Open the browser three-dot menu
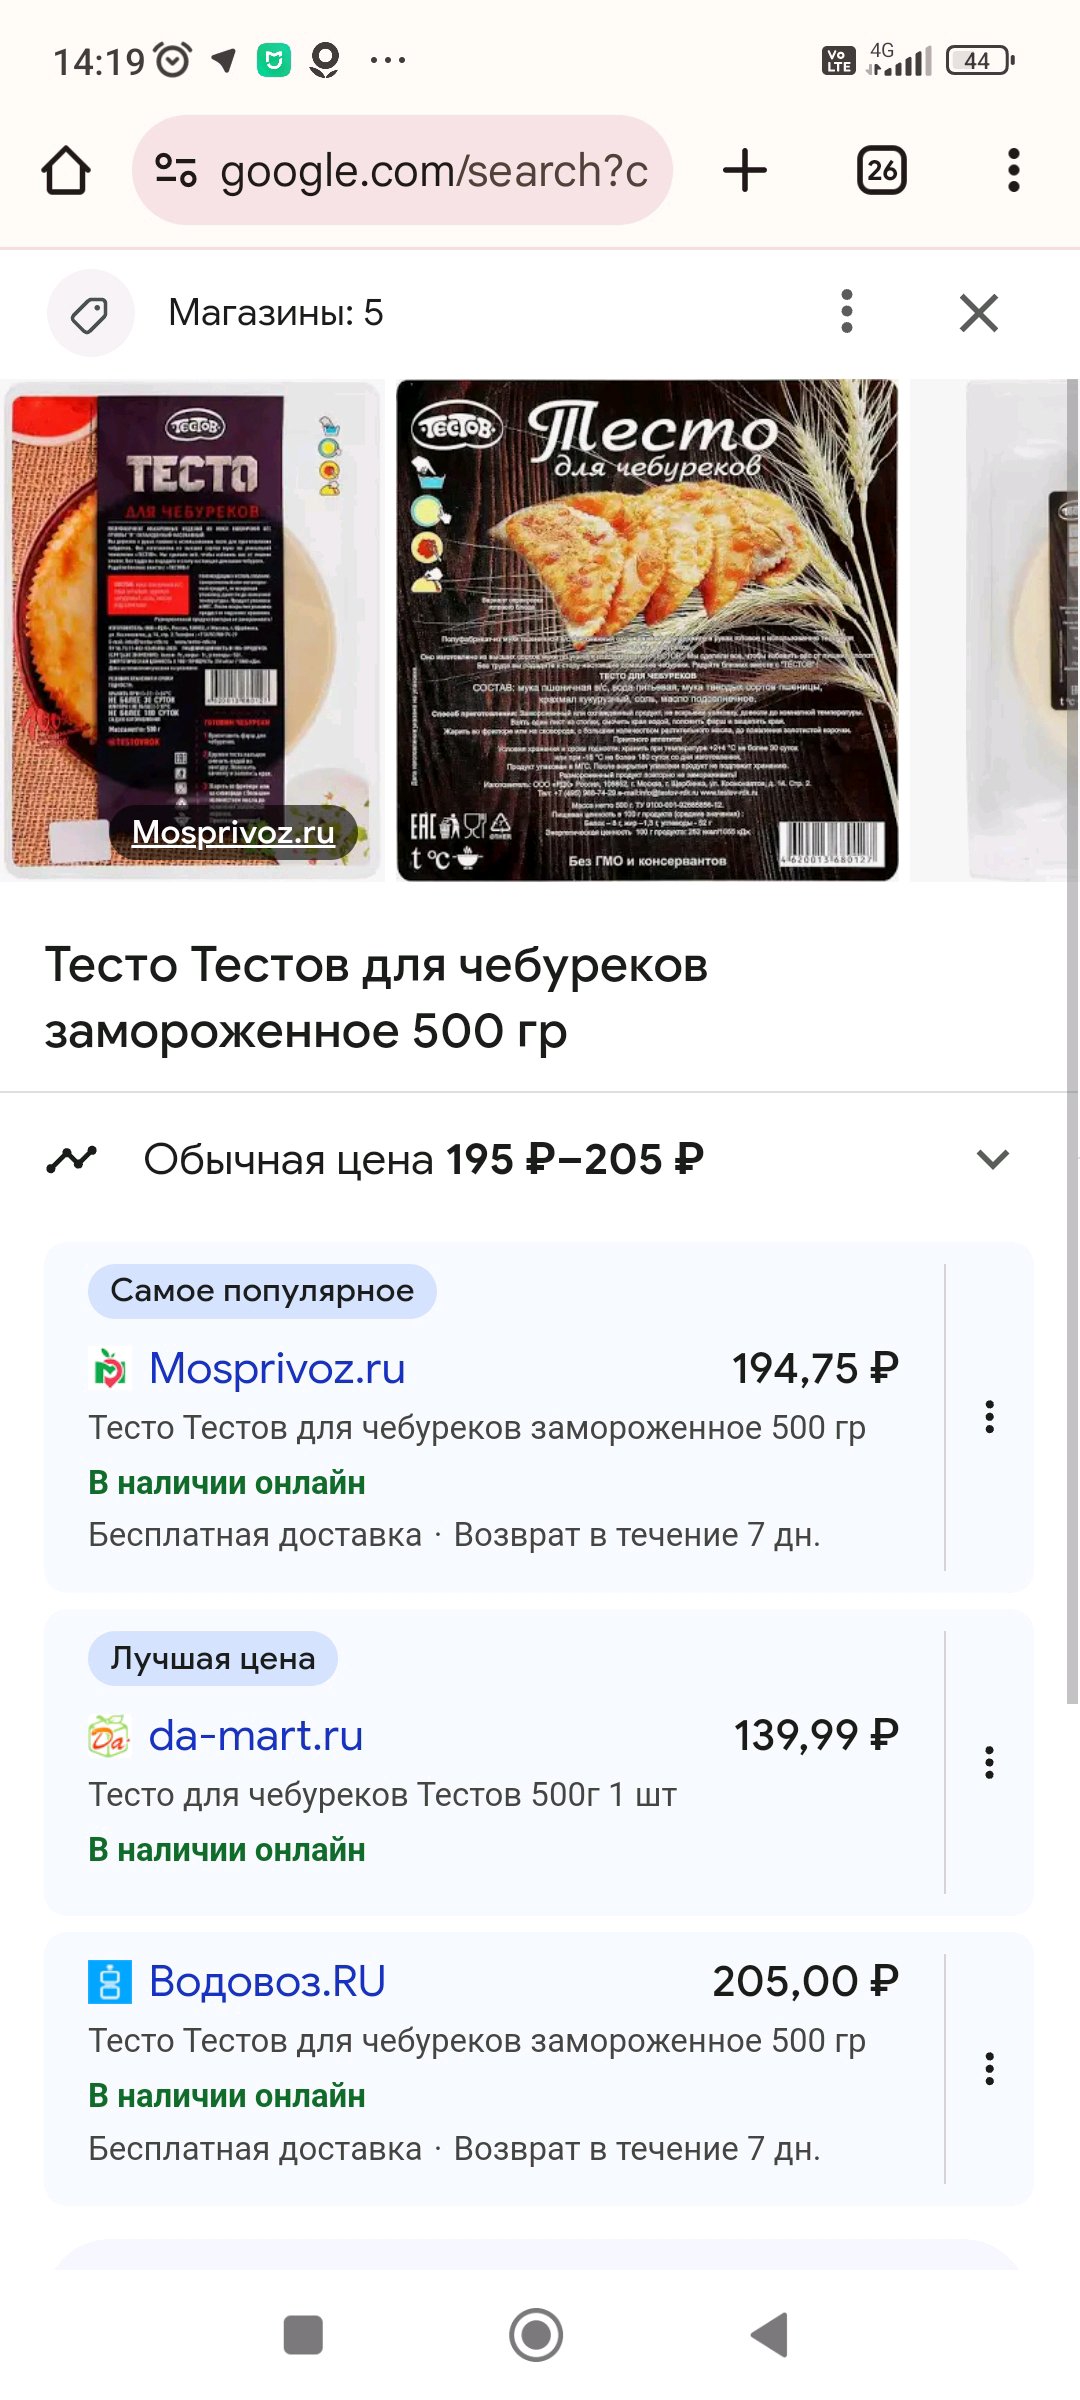This screenshot has width=1080, height=2400. coord(1013,170)
